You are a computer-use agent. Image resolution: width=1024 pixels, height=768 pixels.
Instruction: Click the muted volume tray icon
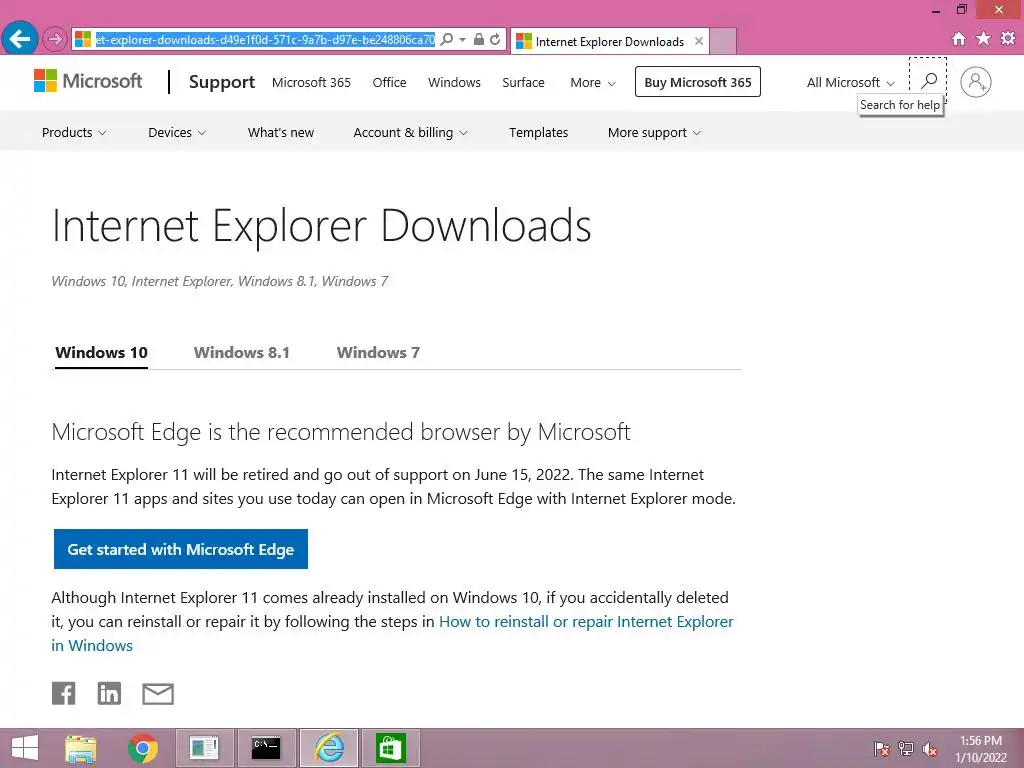[930, 750]
